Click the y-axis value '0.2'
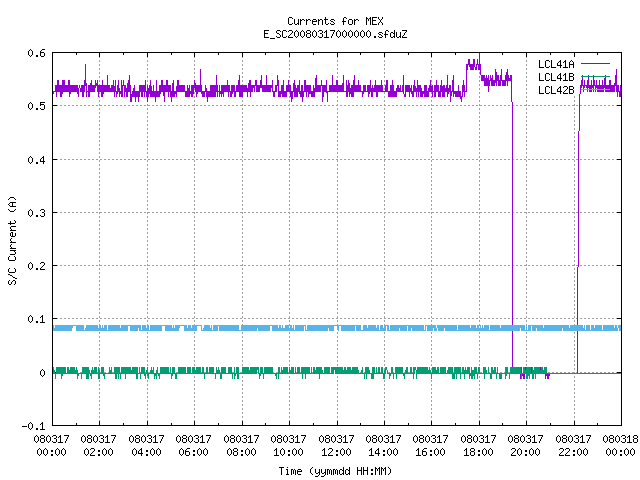 pyautogui.click(x=36, y=266)
